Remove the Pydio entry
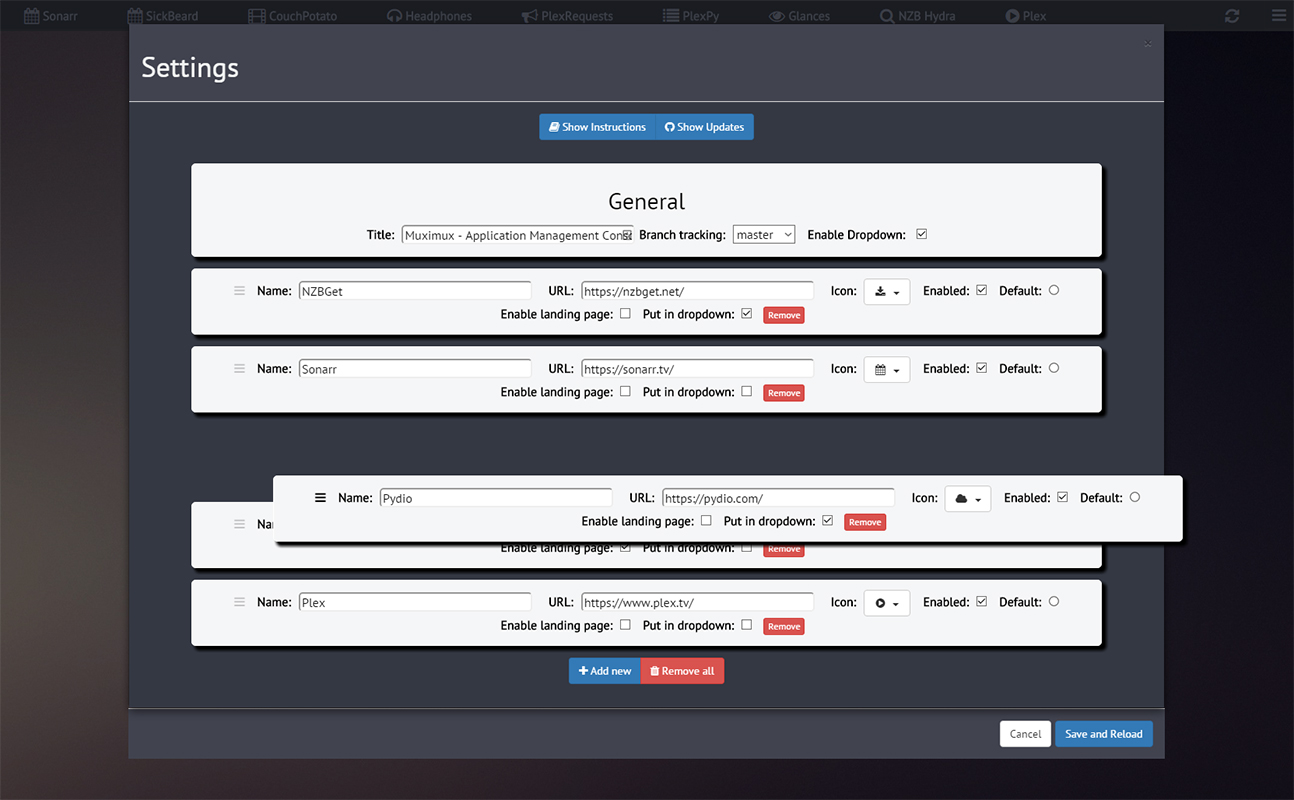The height and width of the screenshot is (800, 1294). 865,522
